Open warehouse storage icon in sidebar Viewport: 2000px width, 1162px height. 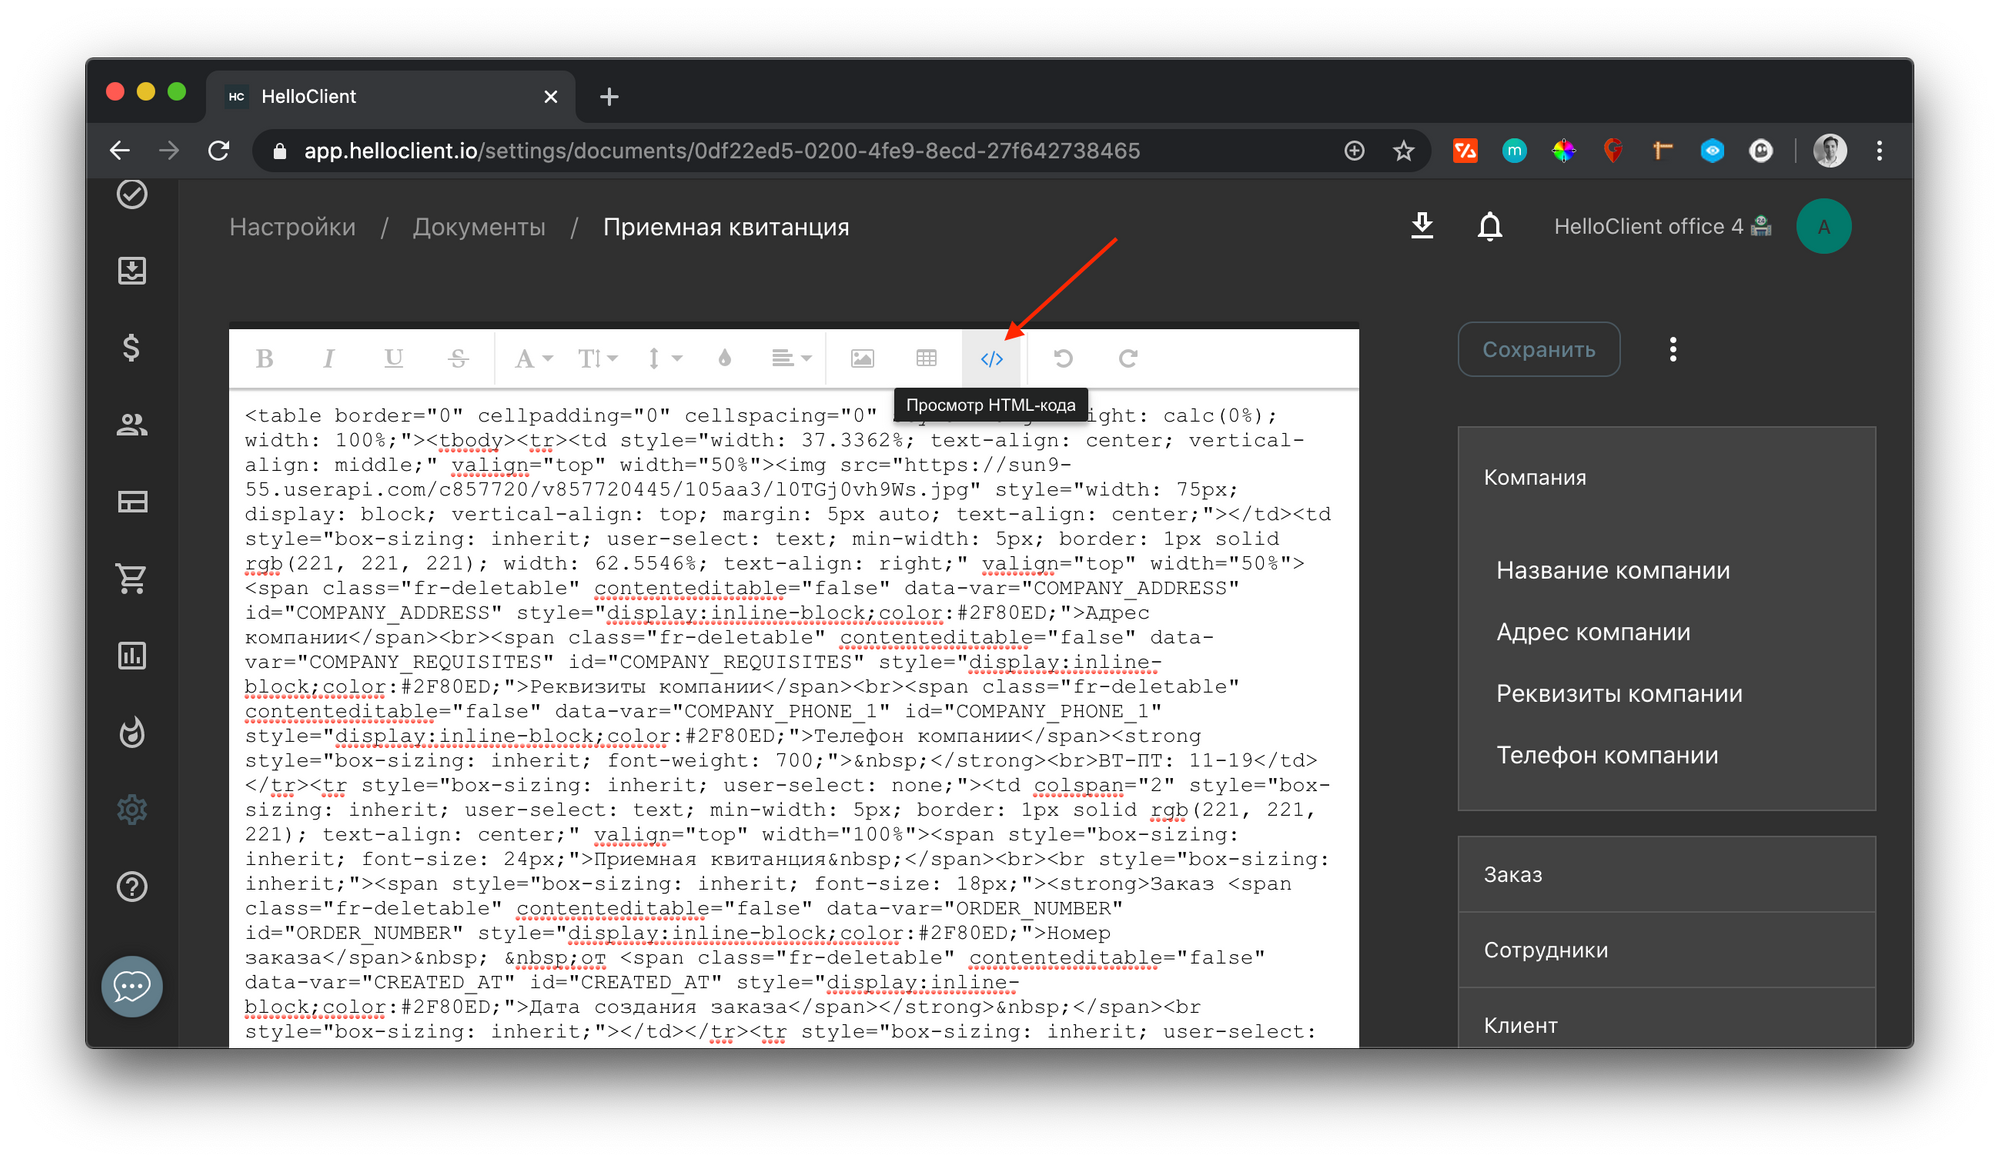point(132,501)
